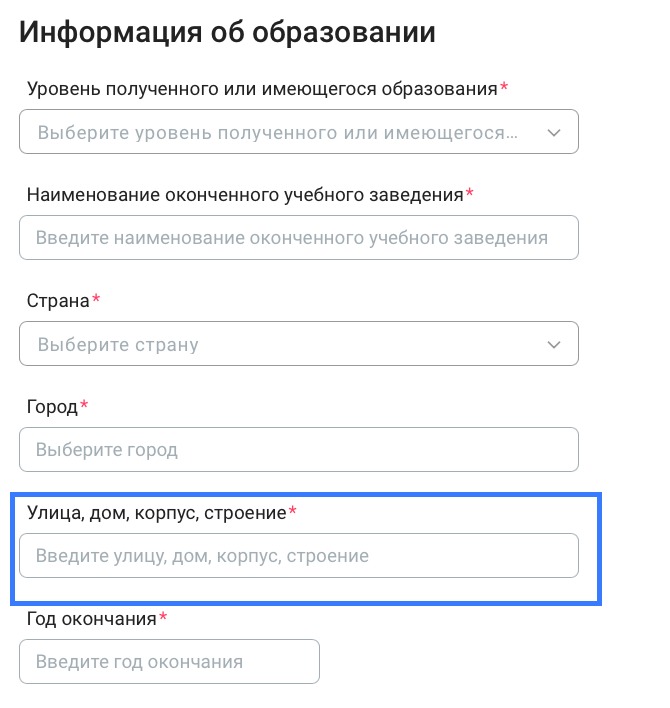
Task: Click the 'Выберите уровень полученного' combo box
Action: (280, 132)
